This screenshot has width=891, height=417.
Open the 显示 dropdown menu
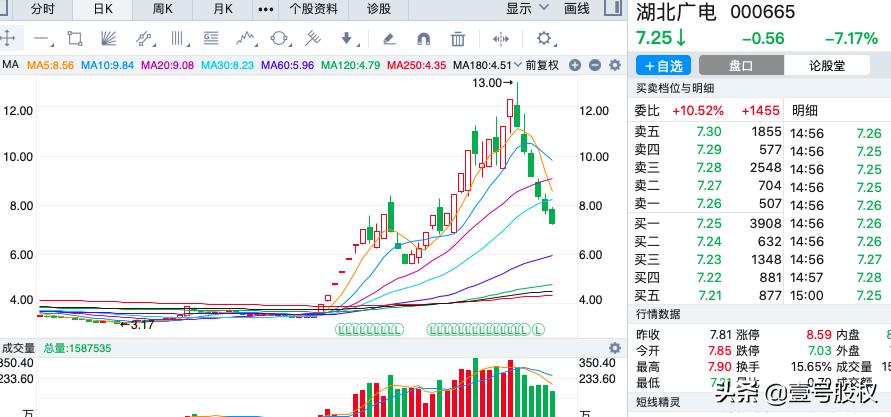pyautogui.click(x=528, y=9)
